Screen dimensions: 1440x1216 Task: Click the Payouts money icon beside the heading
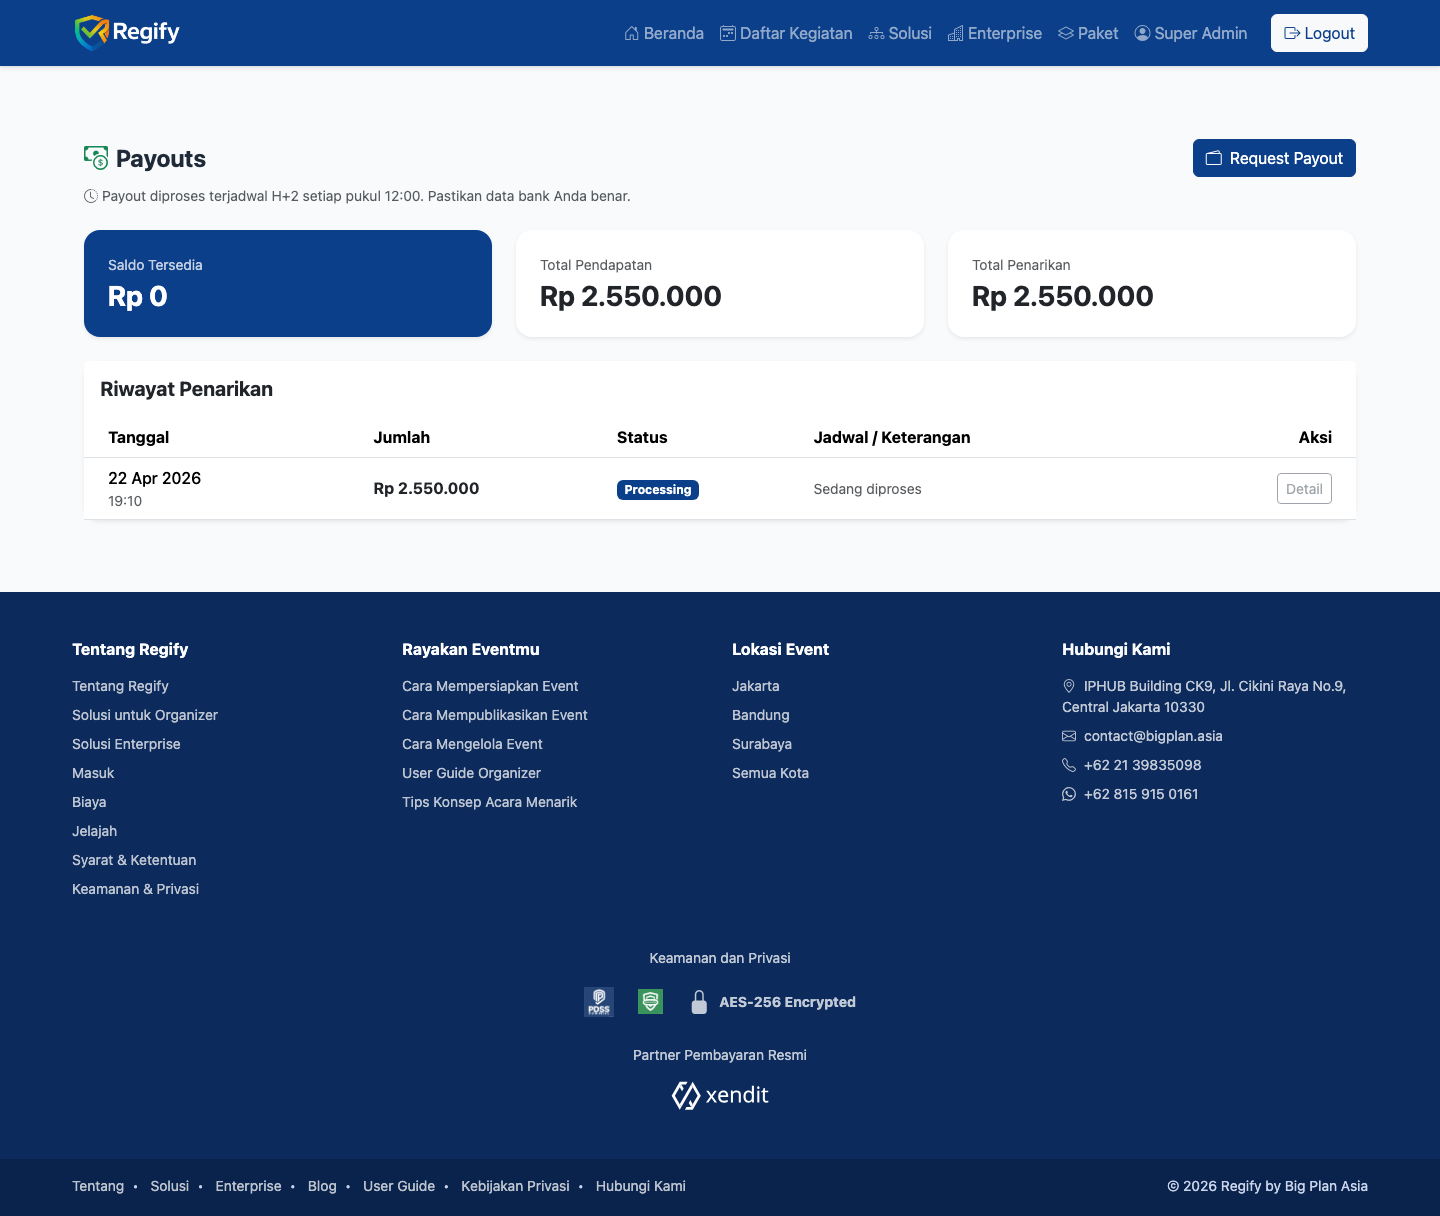pyautogui.click(x=96, y=158)
